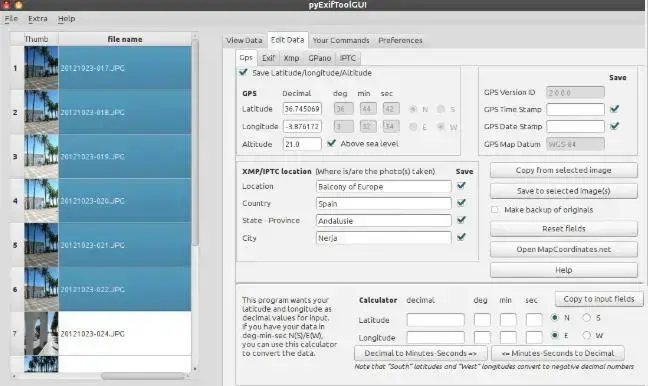Open the GPano sub-tab
The height and width of the screenshot is (386, 648).
(319, 58)
